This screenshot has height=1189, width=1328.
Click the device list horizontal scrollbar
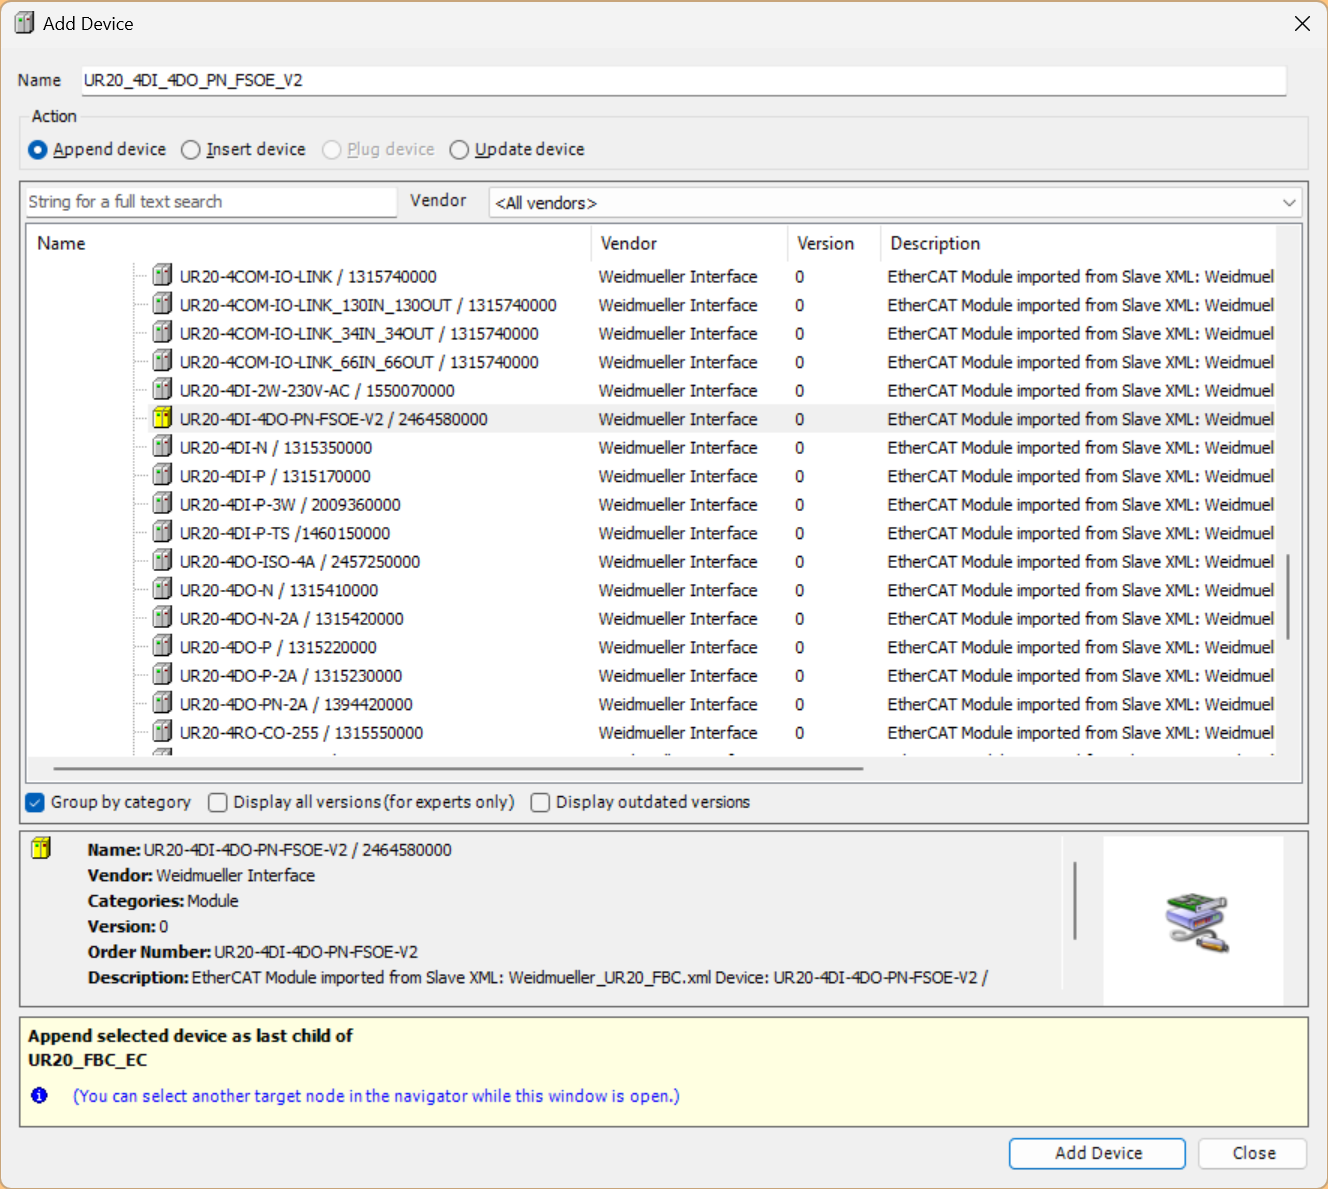coord(458,769)
